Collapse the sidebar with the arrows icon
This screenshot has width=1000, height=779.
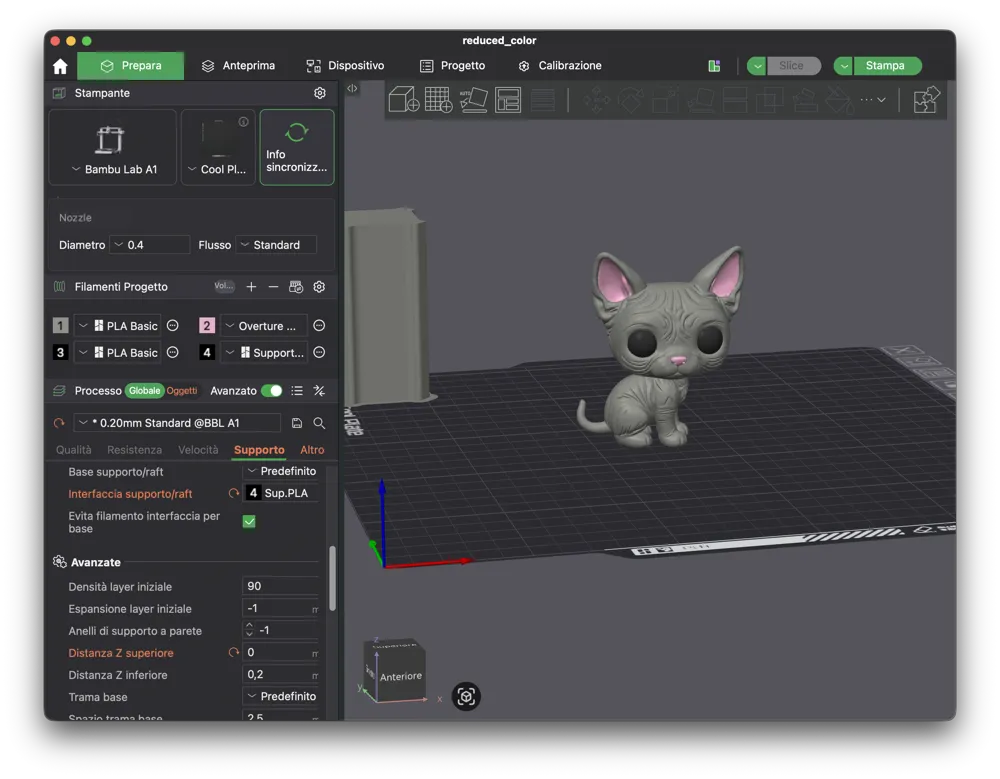tap(352, 89)
